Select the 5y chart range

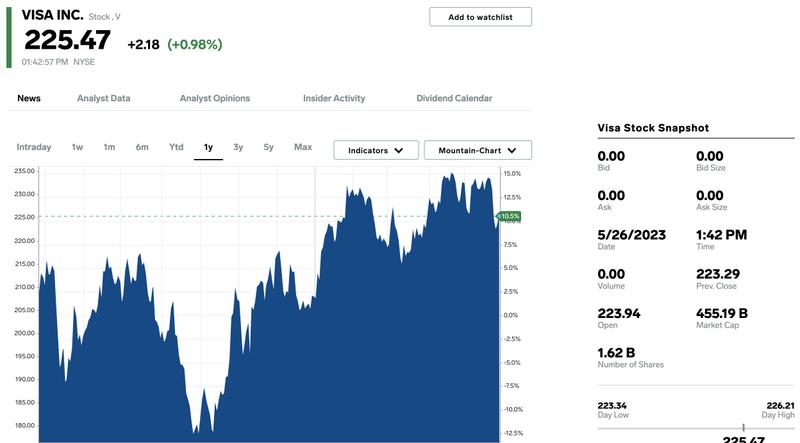click(268, 147)
